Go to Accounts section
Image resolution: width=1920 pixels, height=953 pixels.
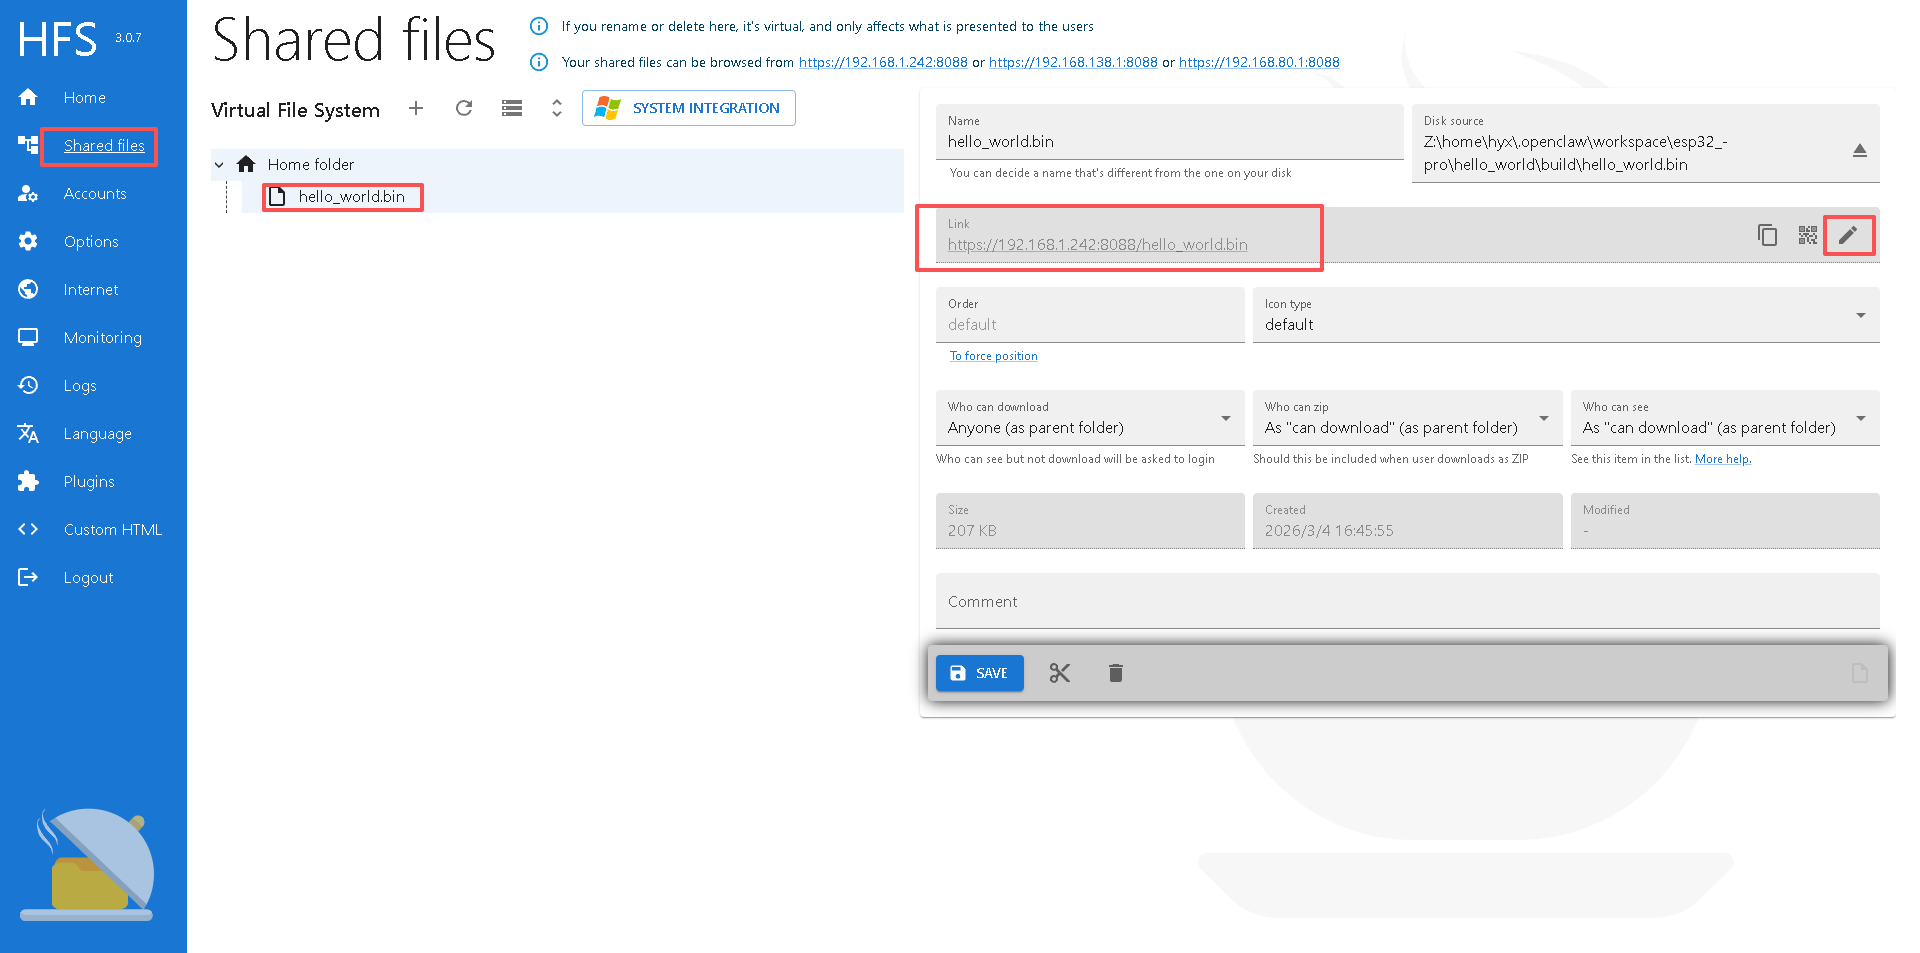(x=95, y=193)
